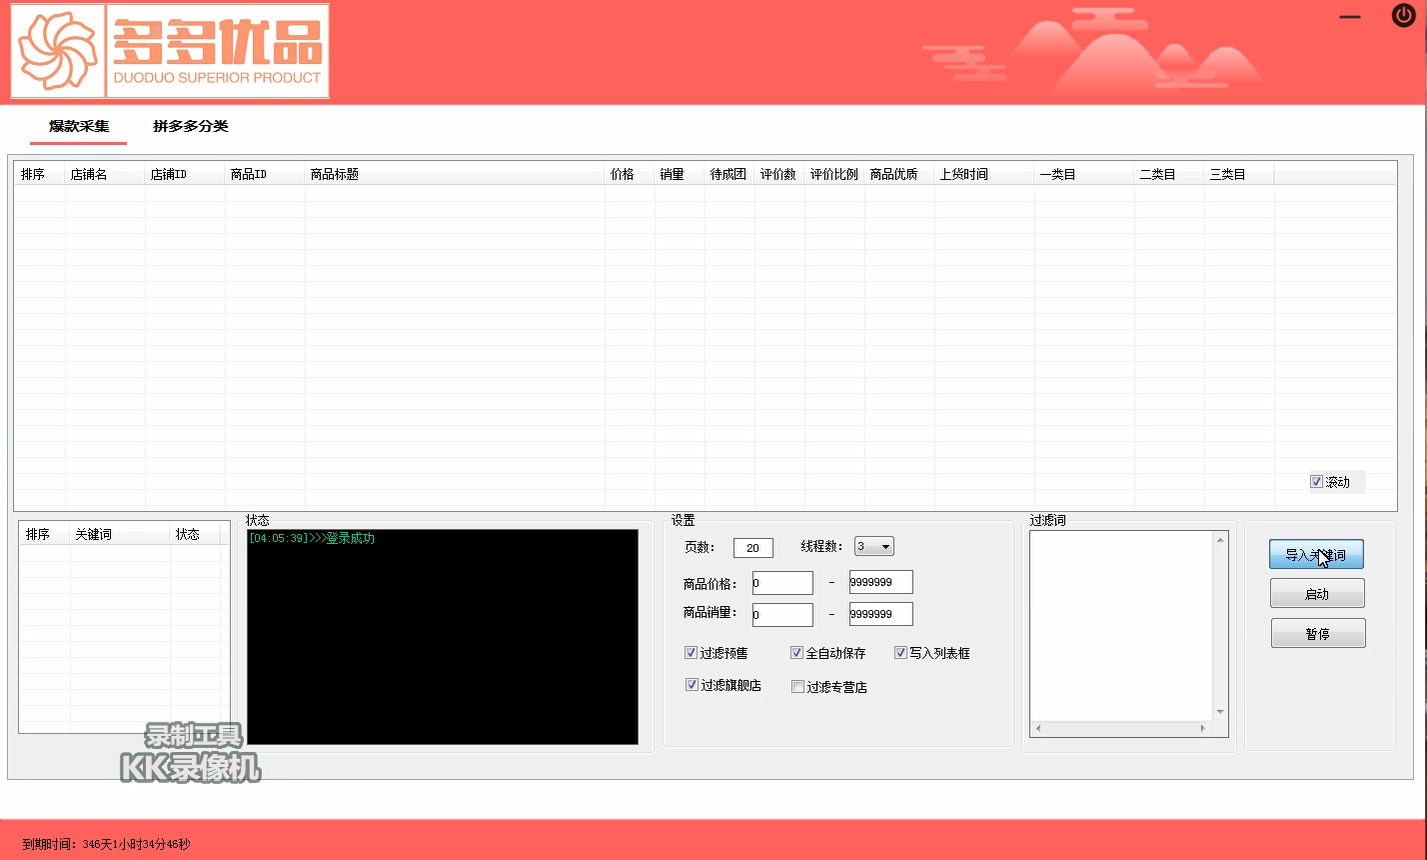Toggle the 过滤旗舰店 checkbox
This screenshot has width=1427, height=860.
pos(691,685)
